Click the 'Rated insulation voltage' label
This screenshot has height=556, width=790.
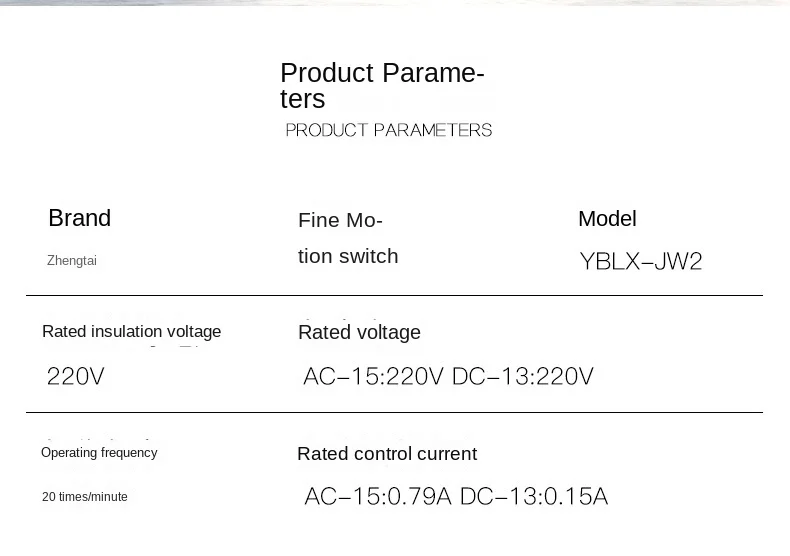pos(131,331)
